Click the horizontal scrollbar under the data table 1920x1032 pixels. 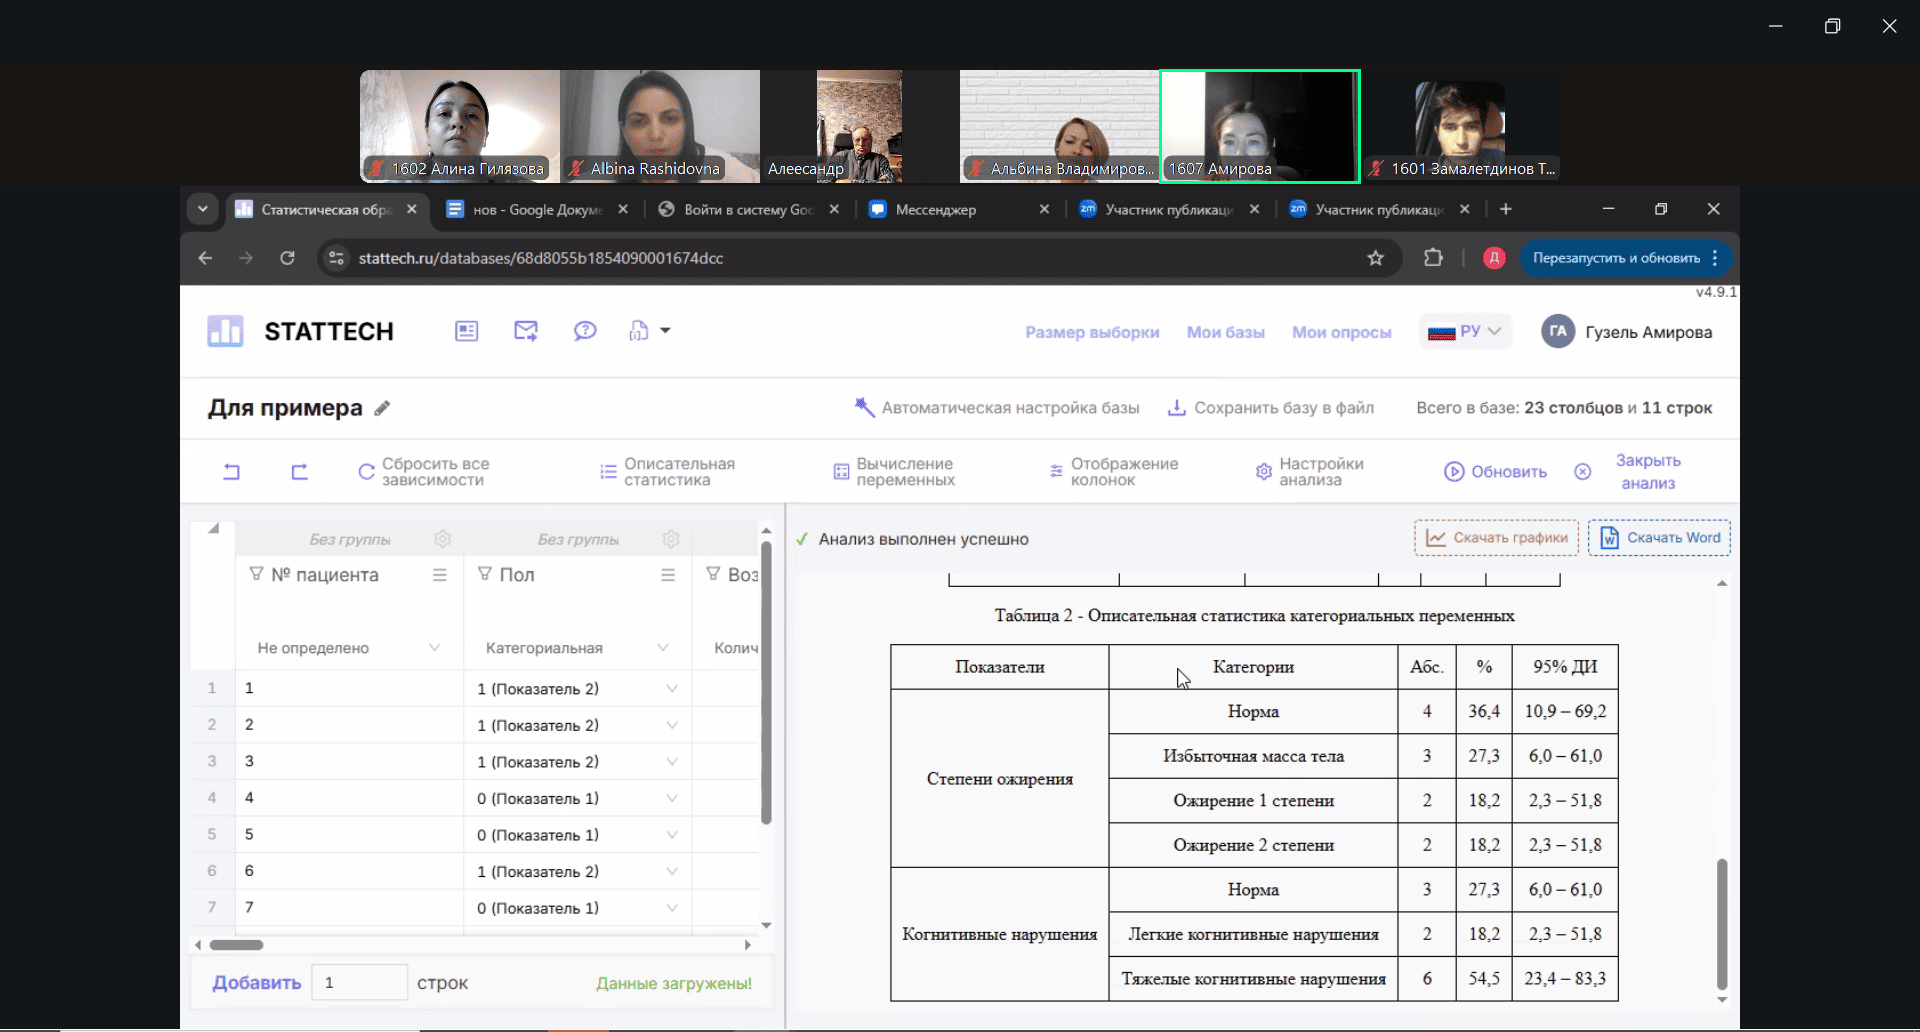coord(236,945)
